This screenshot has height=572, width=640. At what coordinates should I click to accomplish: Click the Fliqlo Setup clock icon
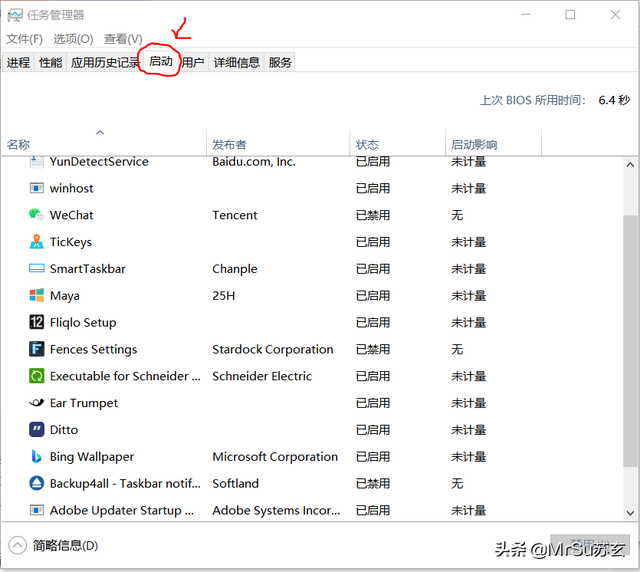36,322
